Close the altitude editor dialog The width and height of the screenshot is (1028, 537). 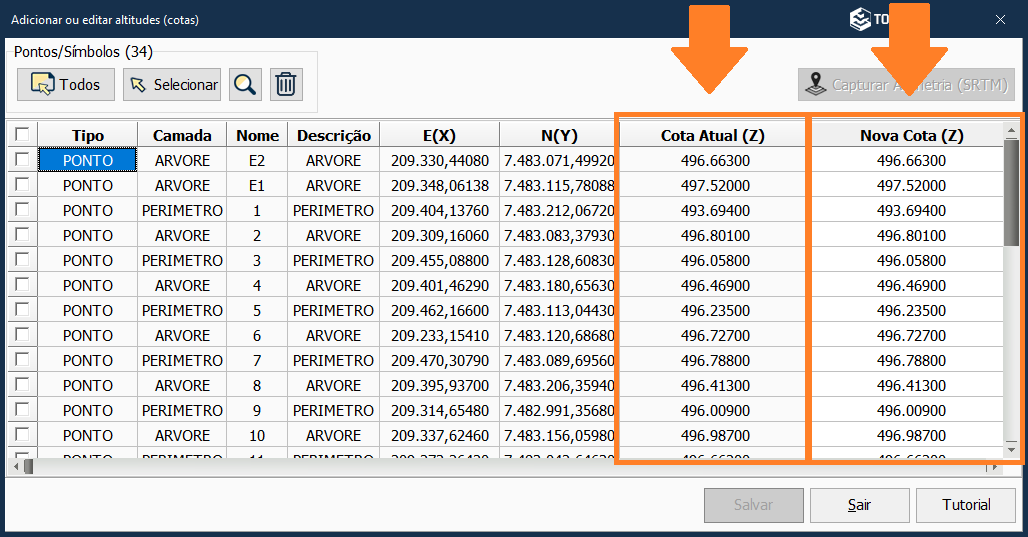point(1000,19)
